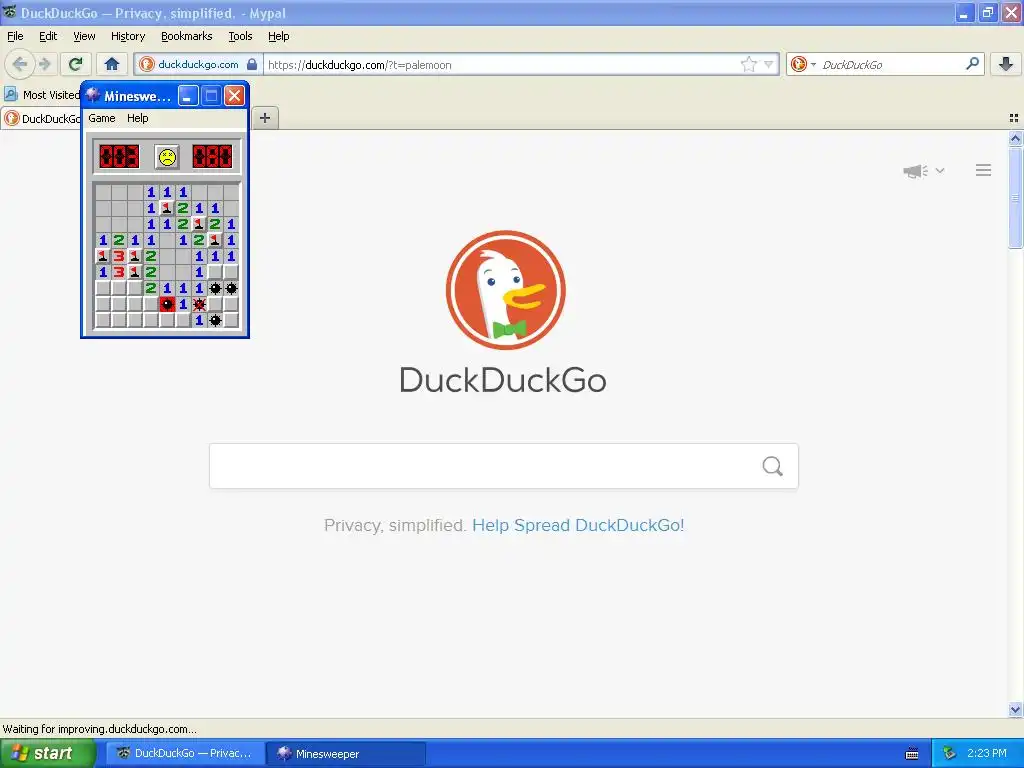Image resolution: width=1024 pixels, height=768 pixels.
Task: Click the duckduckgo.com site identity button
Action: click(x=199, y=64)
